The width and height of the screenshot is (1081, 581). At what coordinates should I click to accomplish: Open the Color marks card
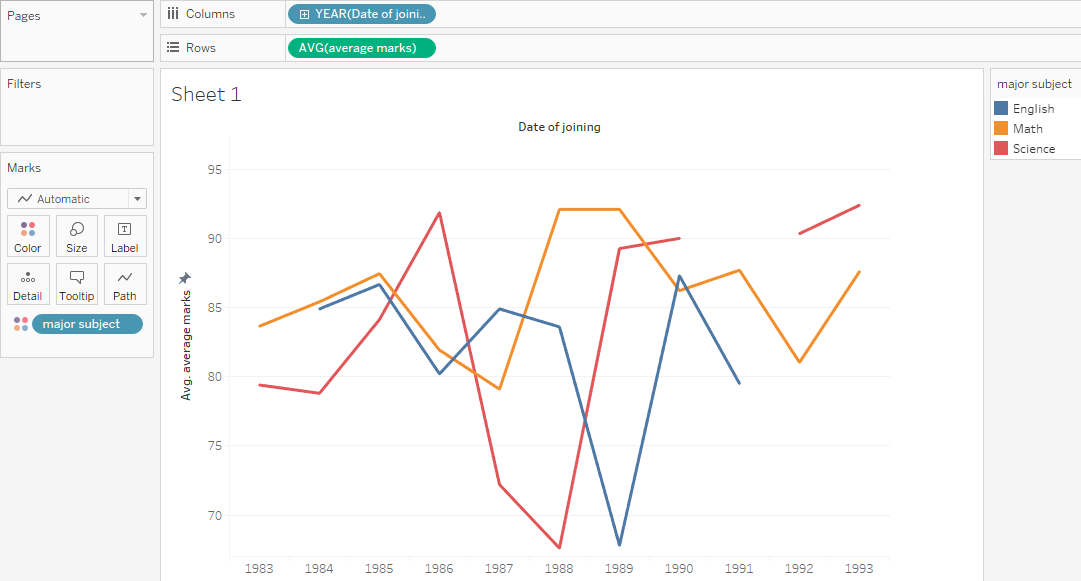(28, 236)
